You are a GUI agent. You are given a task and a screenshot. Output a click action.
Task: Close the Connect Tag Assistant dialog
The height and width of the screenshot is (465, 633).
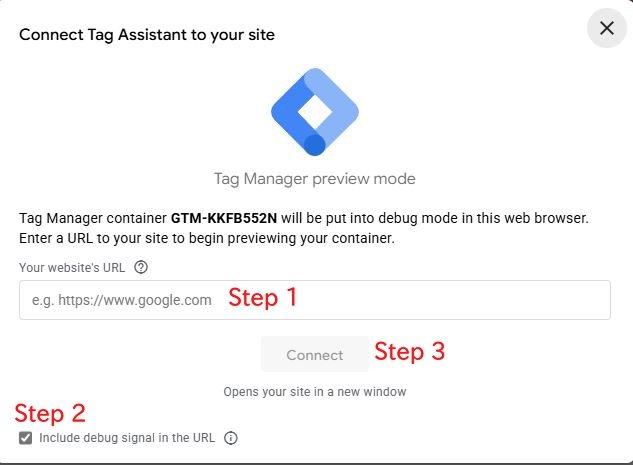click(606, 28)
